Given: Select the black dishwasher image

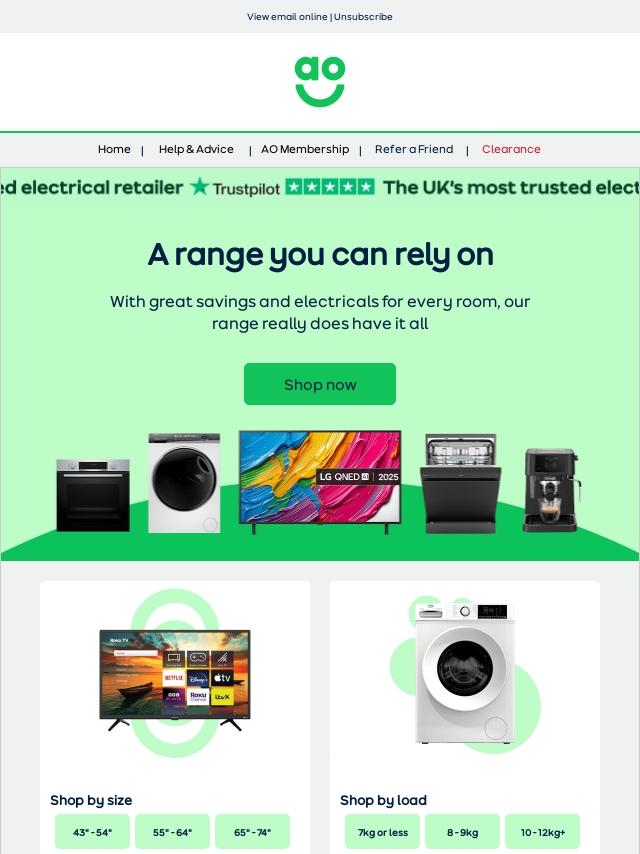Looking at the screenshot, I should click(x=461, y=483).
